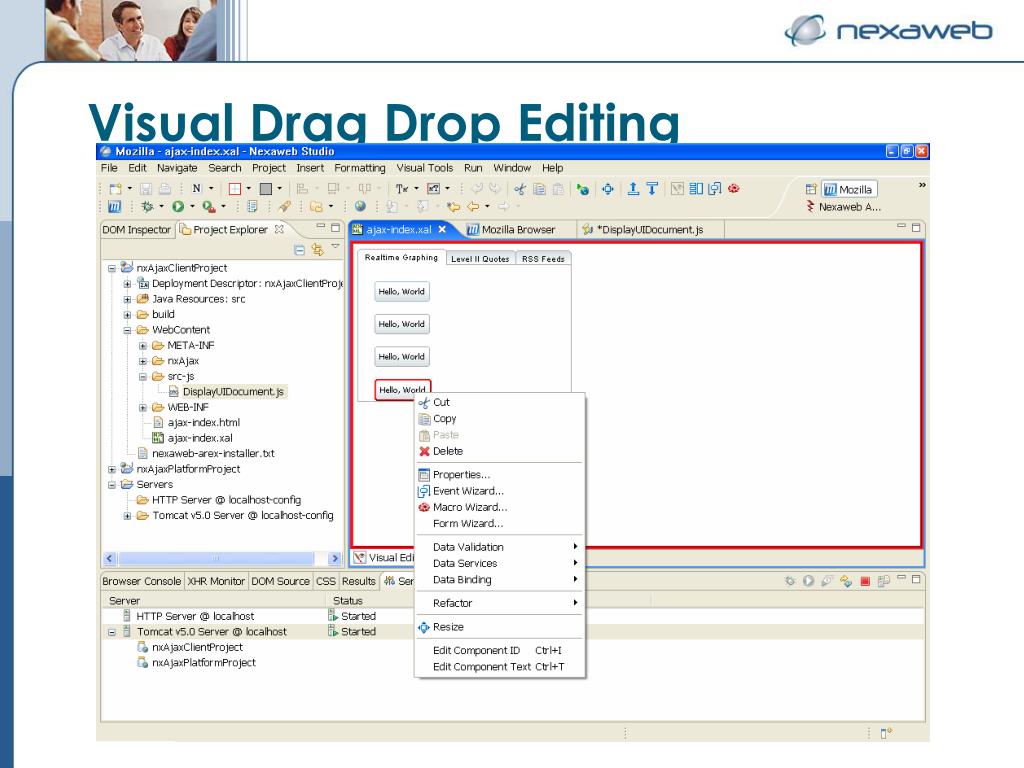
Task: Click the Event Wizard icon in the toolbar
Action: click(715, 189)
